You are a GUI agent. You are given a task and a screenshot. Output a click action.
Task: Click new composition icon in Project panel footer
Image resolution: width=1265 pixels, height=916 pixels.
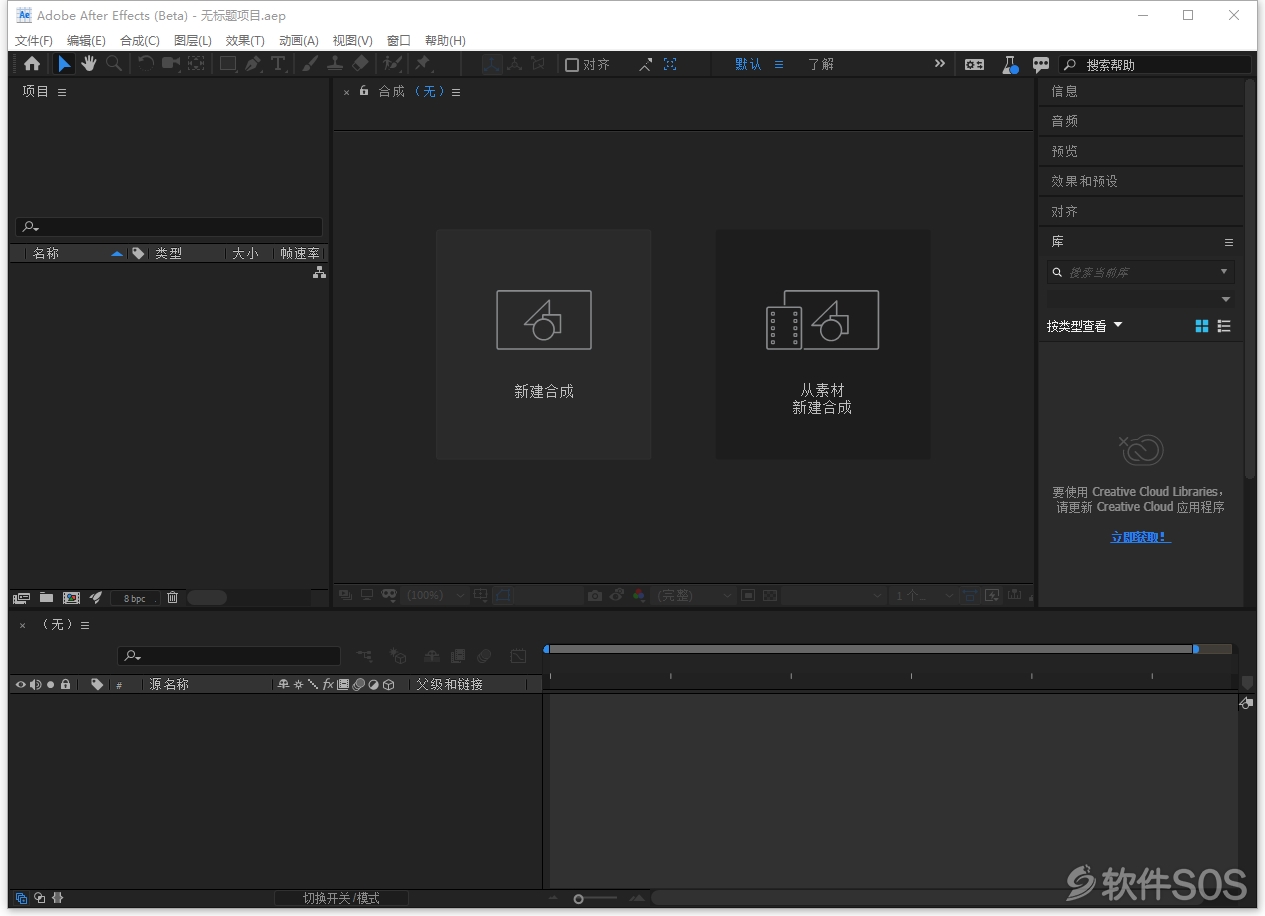[x=71, y=597]
